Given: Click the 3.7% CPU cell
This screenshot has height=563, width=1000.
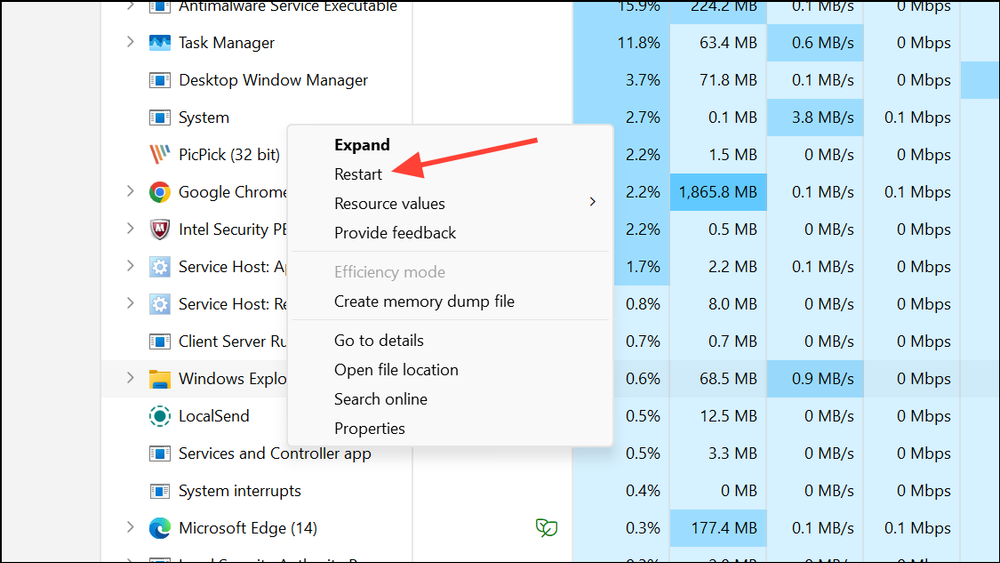Looking at the screenshot, I should click(621, 80).
